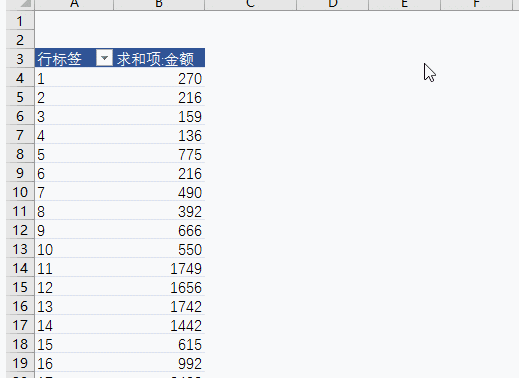Select row label 16 in cell A19
Image resolution: width=519 pixels, height=378 pixels.
[74, 363]
